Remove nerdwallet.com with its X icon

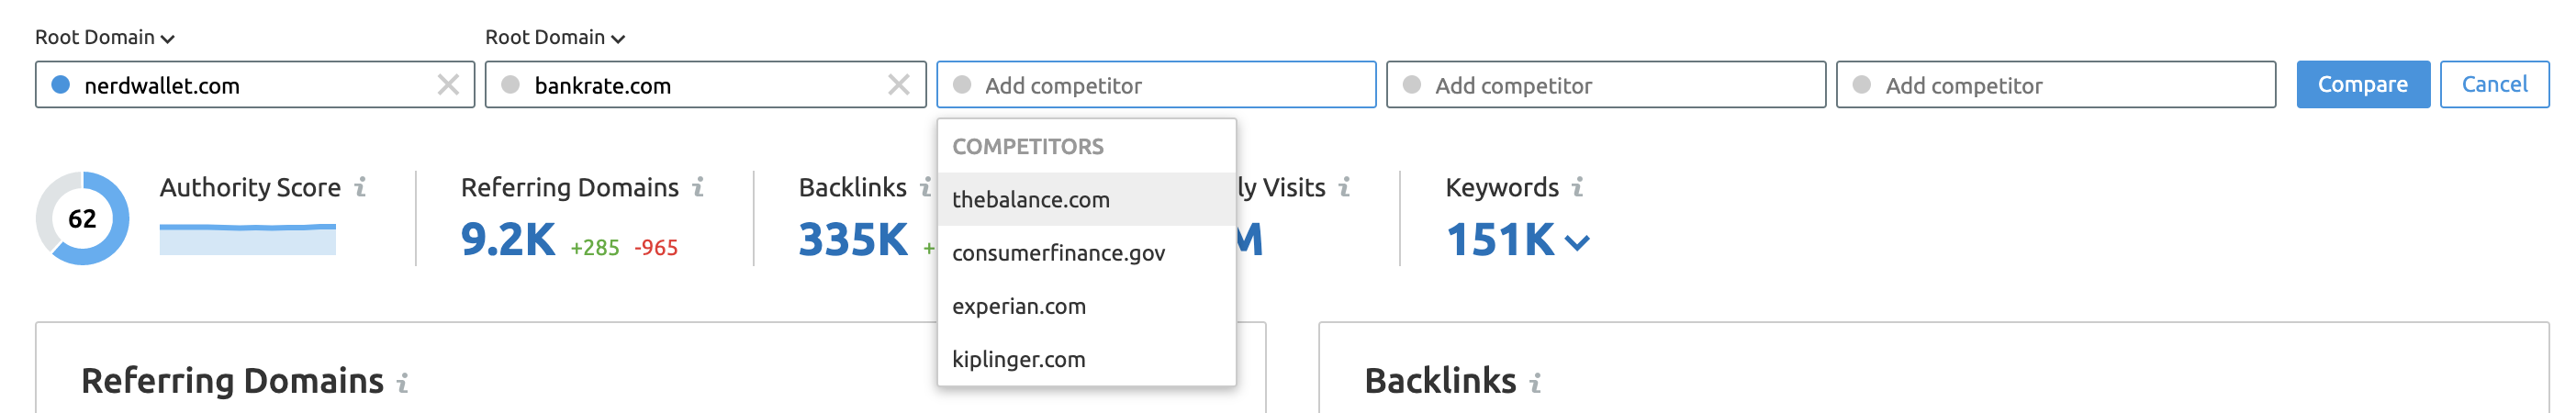(448, 85)
